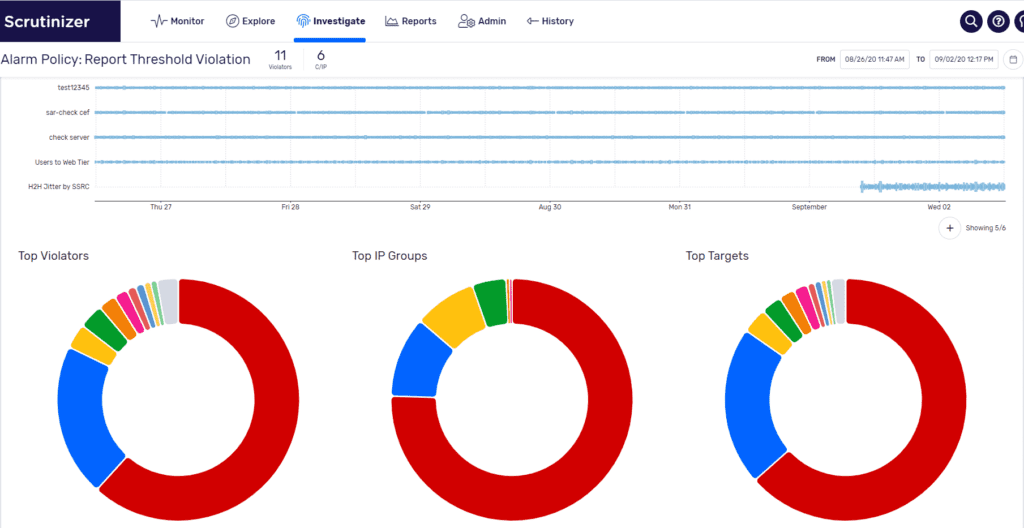
Task: Click the TO date field
Action: [x=963, y=59]
